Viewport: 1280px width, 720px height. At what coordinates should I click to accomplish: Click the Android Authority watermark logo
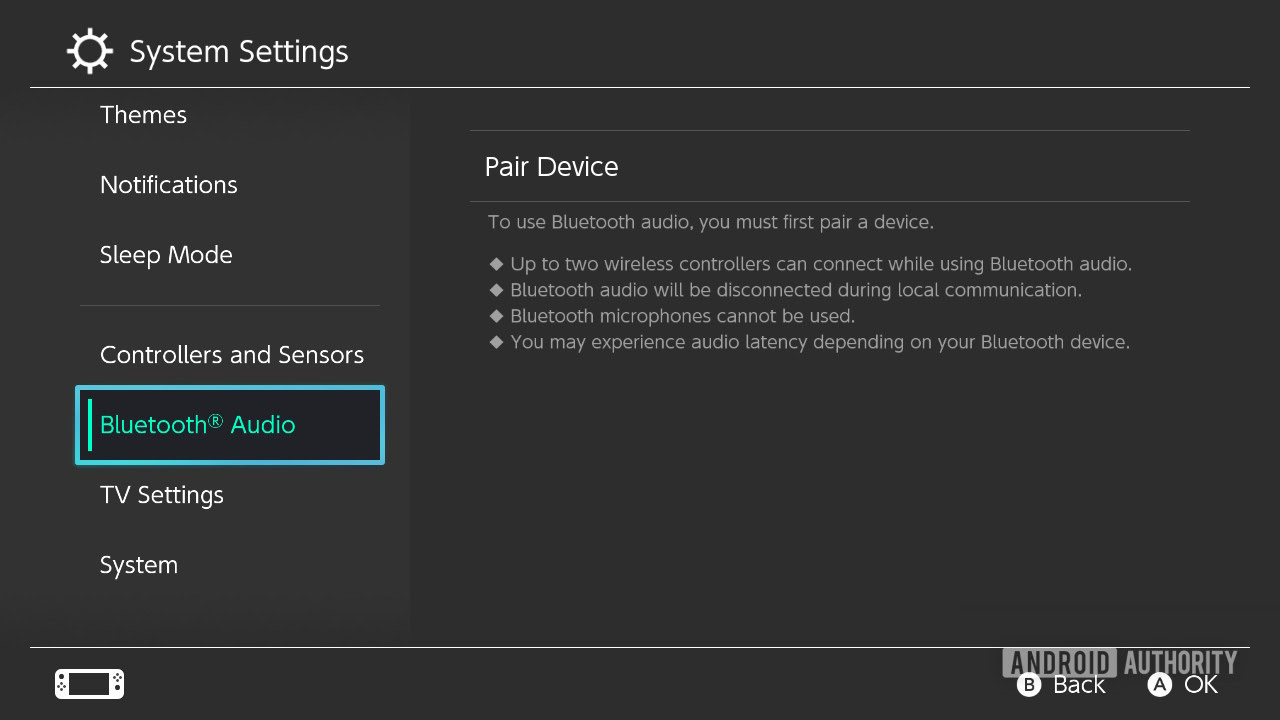pyautogui.click(x=1119, y=661)
